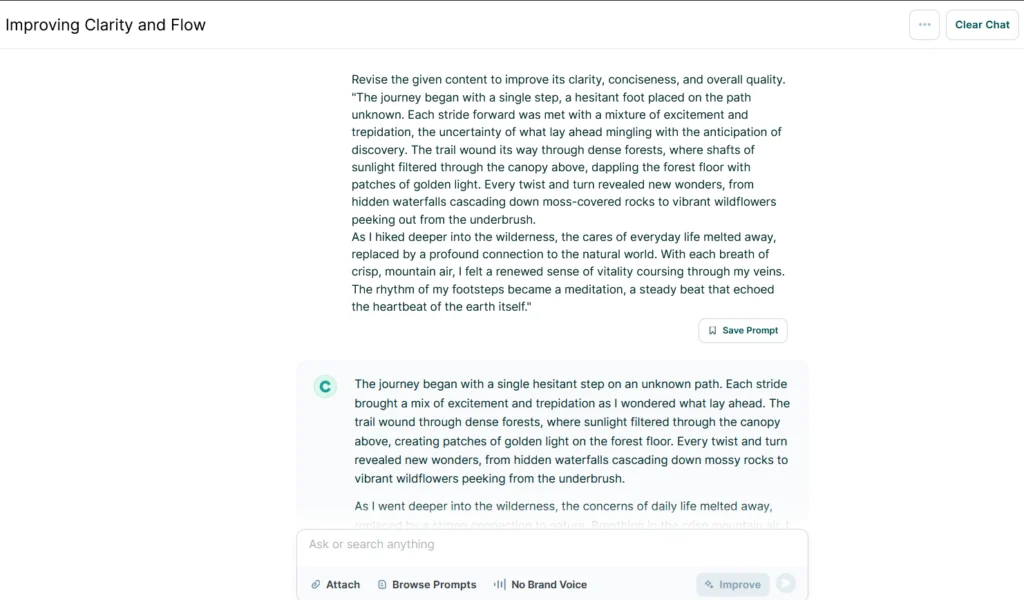Expand the No Brand Voice selector
The image size is (1024, 600).
(x=549, y=585)
